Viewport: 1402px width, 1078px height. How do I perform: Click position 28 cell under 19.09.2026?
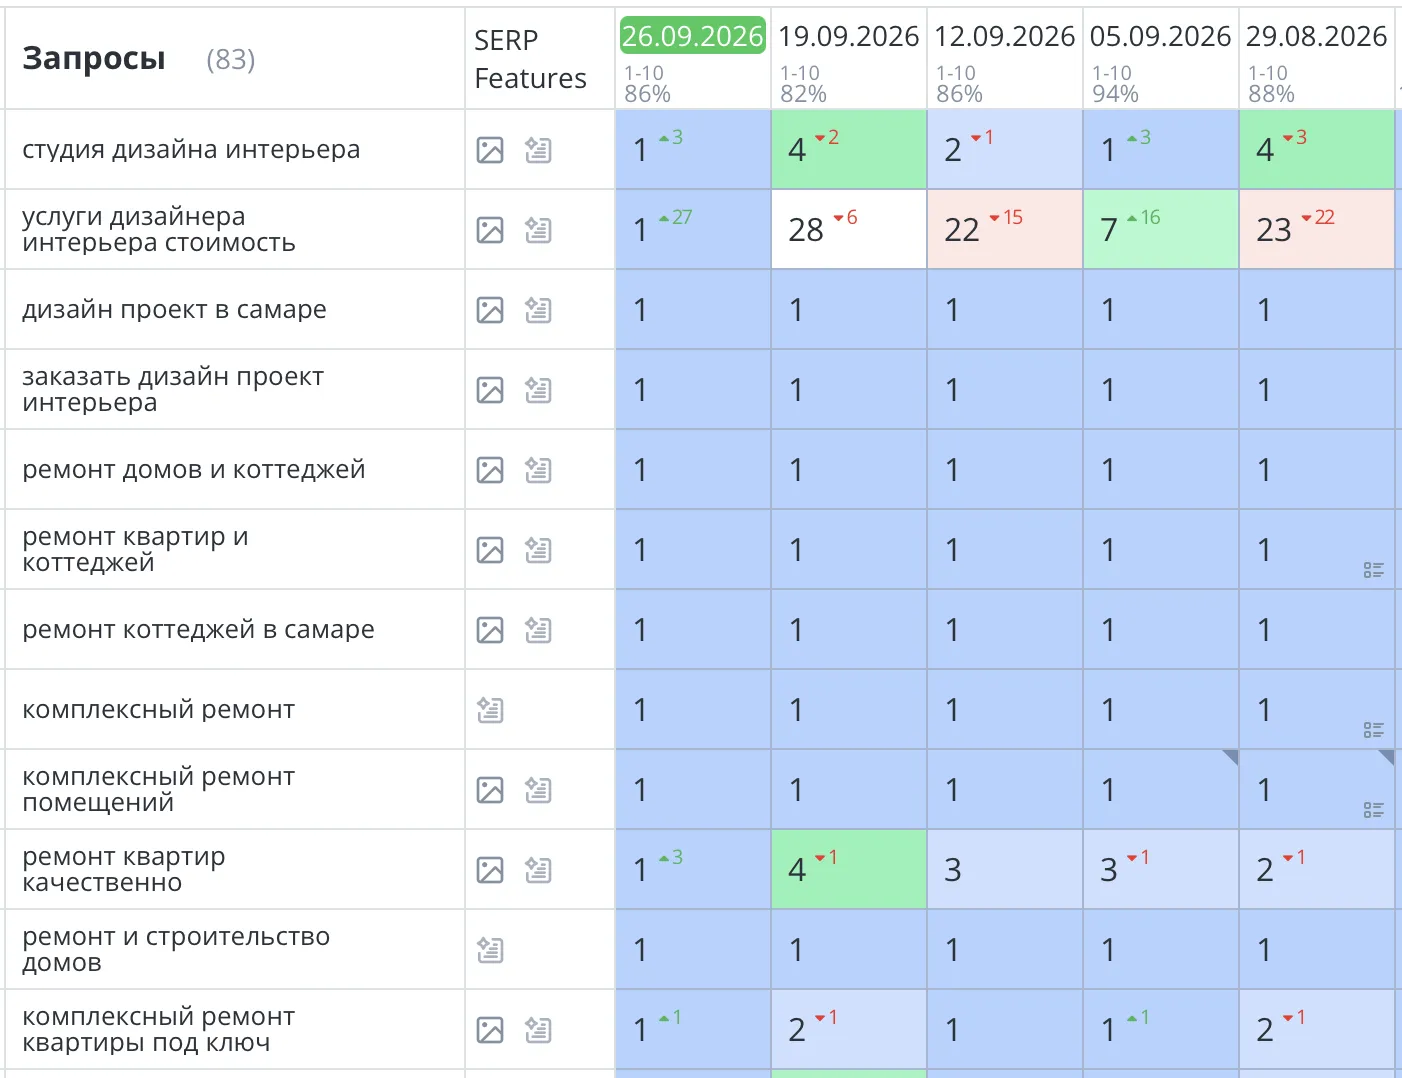coord(849,230)
